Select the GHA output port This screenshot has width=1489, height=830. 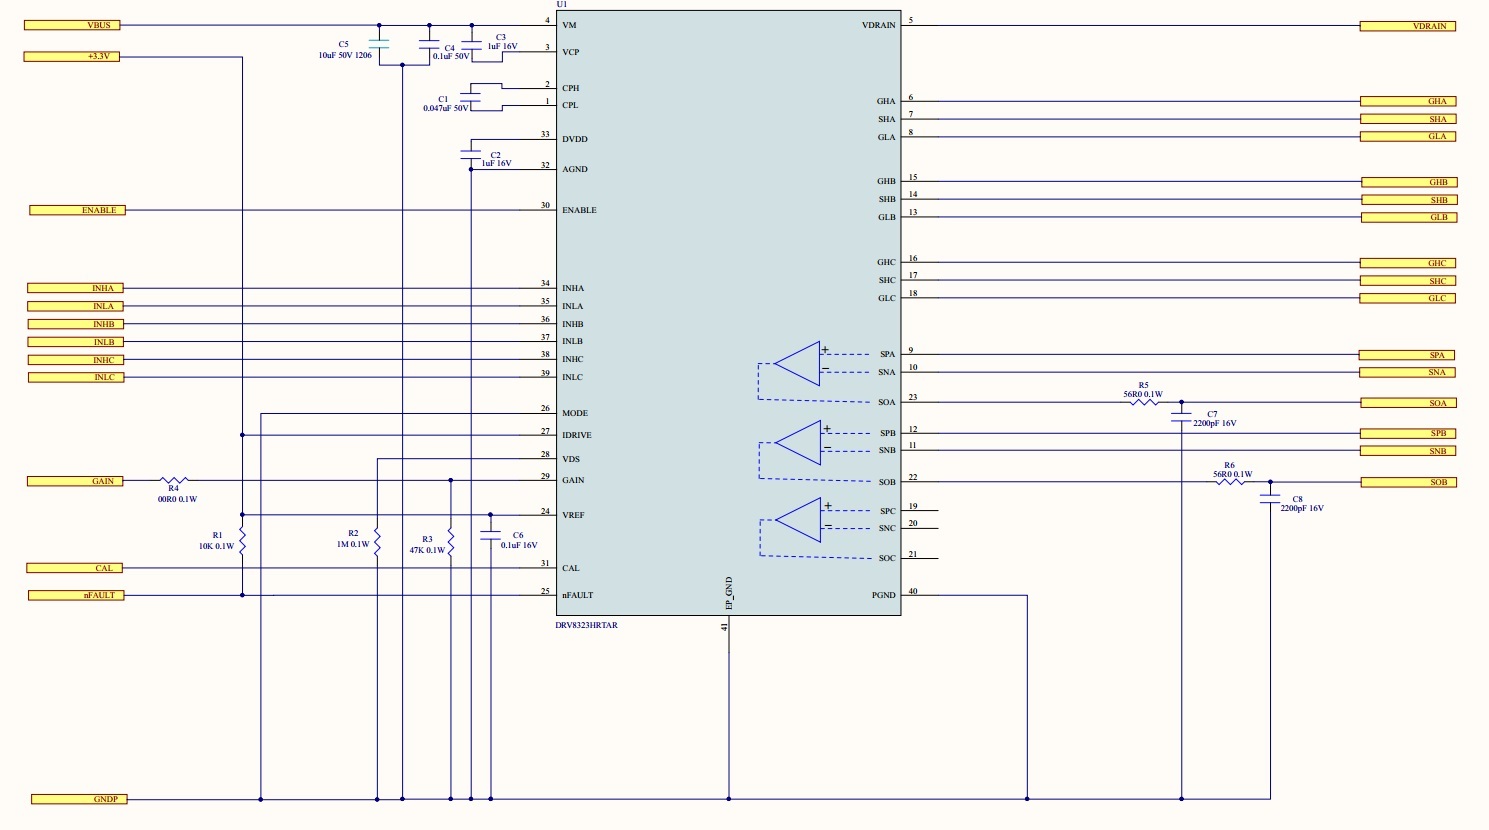1408,101
